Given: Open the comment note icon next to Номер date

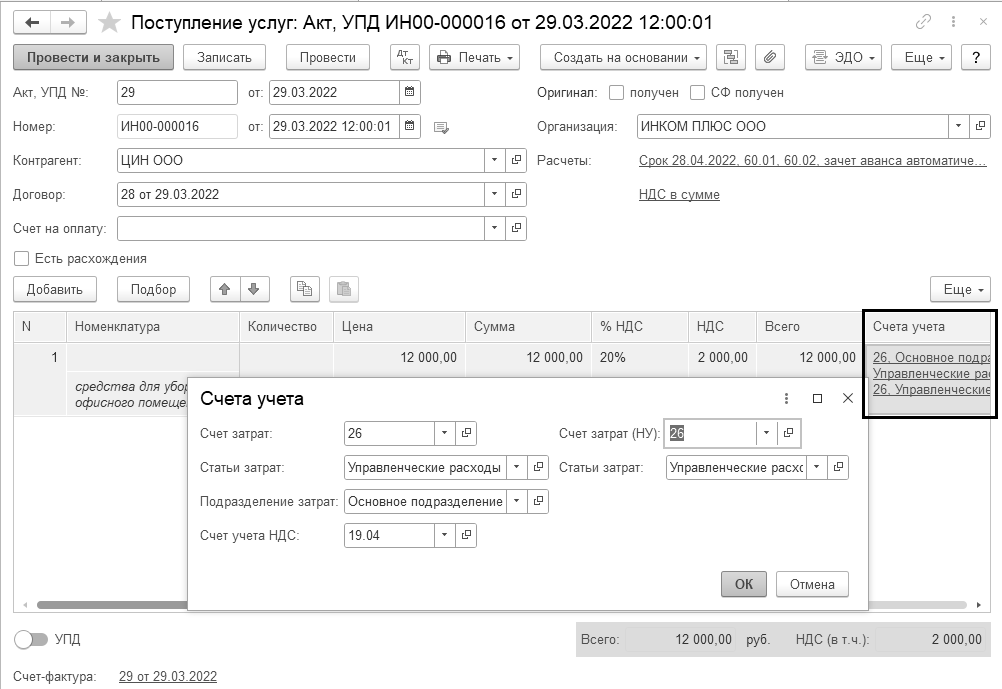Looking at the screenshot, I should [x=441, y=127].
